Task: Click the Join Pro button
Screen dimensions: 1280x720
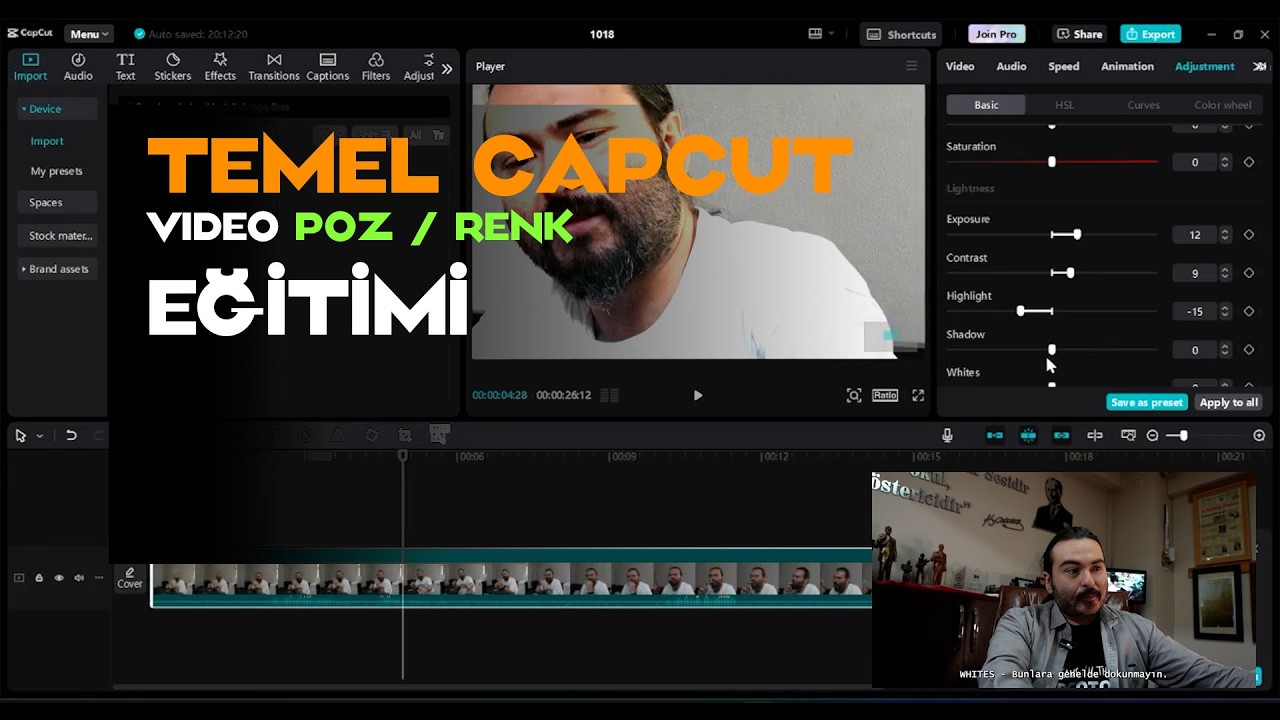Action: click(x=996, y=34)
